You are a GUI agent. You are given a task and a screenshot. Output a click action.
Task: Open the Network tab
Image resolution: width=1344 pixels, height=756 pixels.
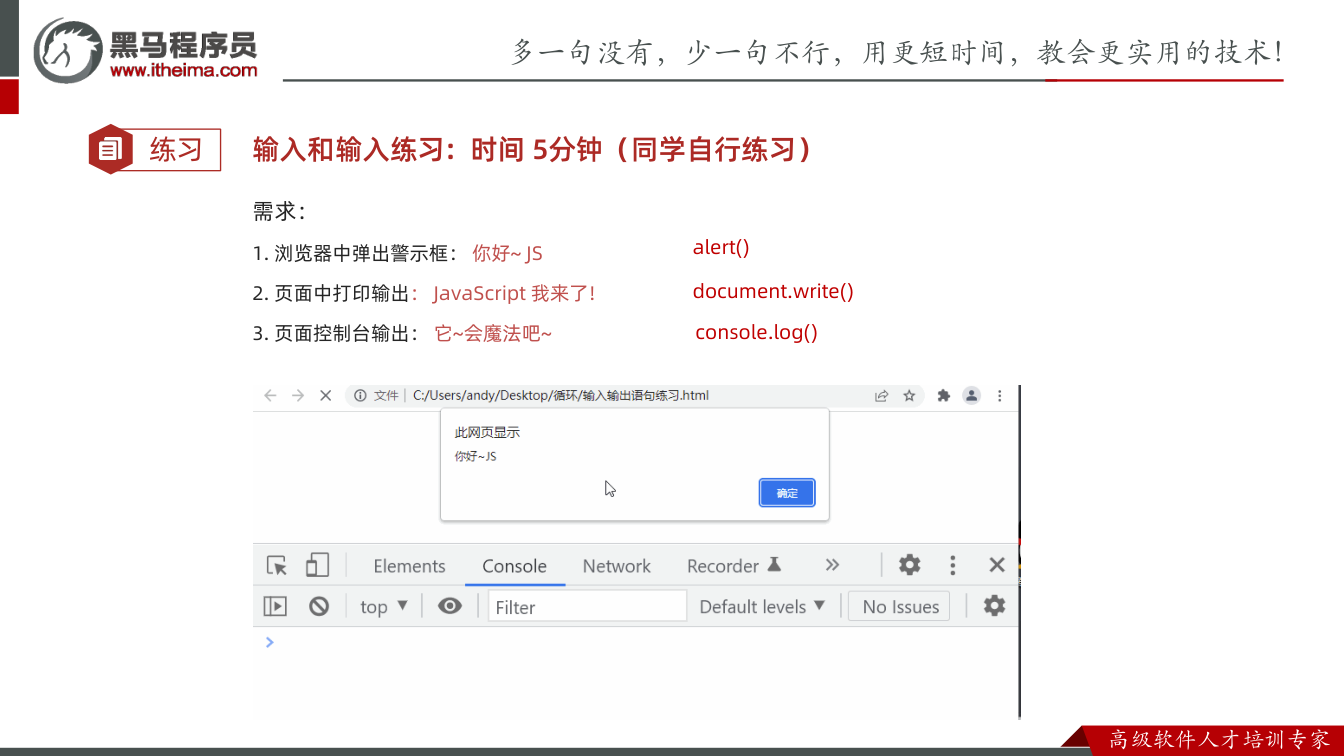(617, 566)
